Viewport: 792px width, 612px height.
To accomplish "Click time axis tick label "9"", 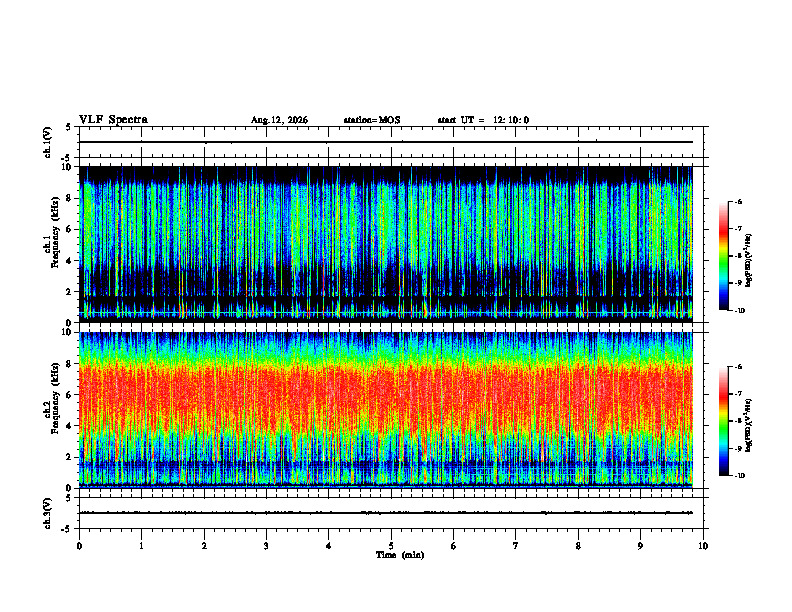I will 640,546.
